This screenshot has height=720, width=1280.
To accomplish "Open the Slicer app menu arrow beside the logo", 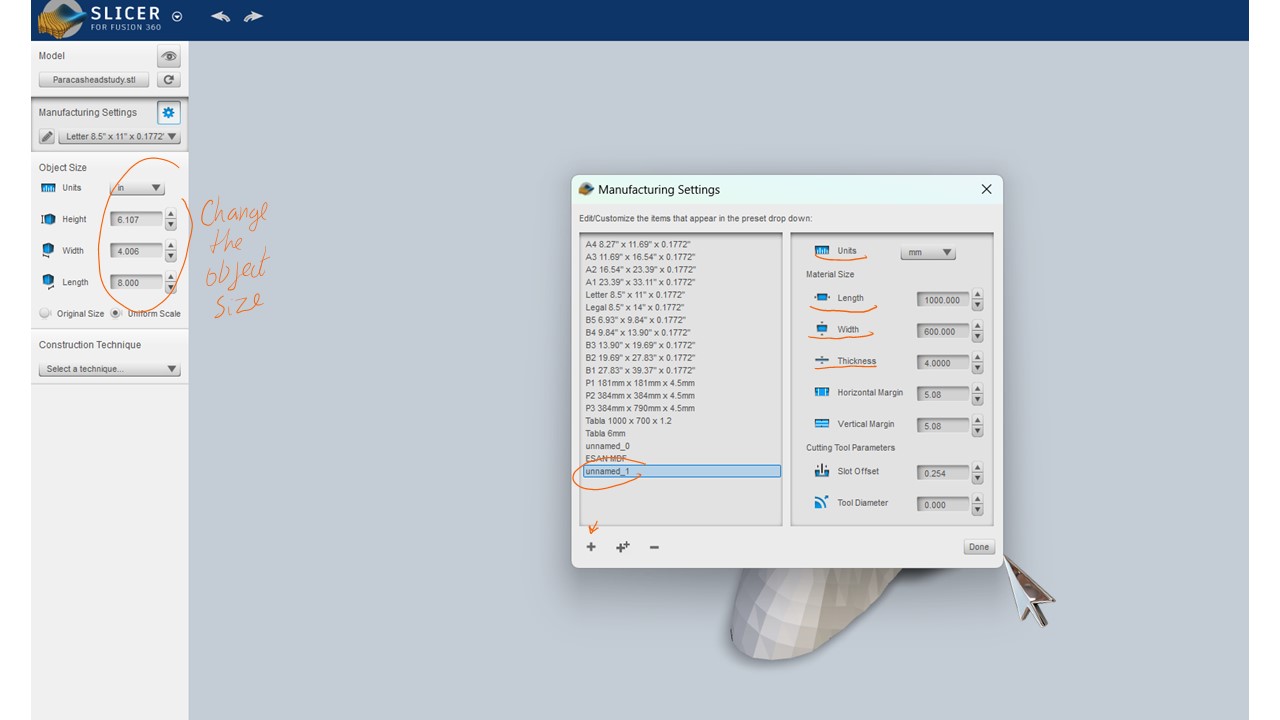I will [177, 16].
